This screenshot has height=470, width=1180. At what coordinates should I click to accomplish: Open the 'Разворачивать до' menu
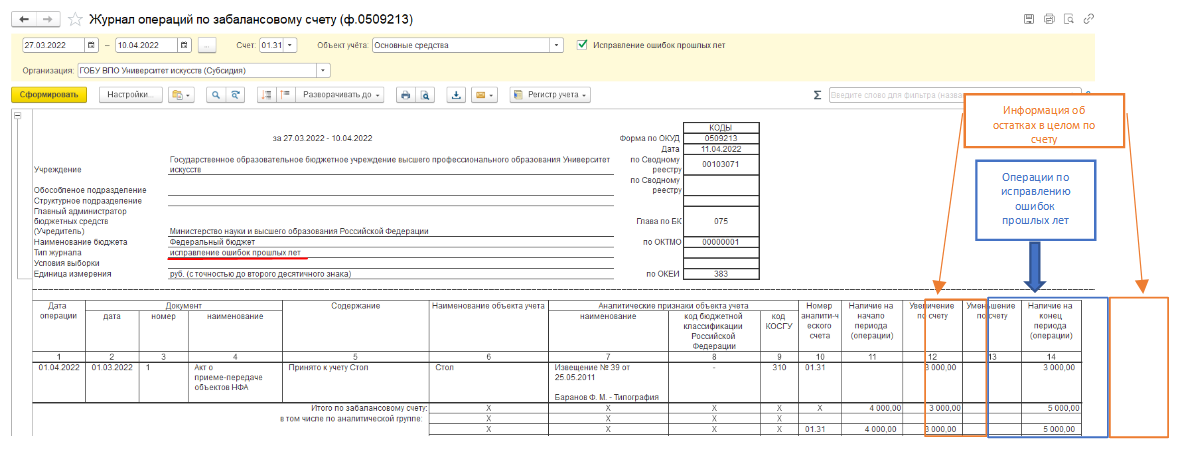pos(339,95)
